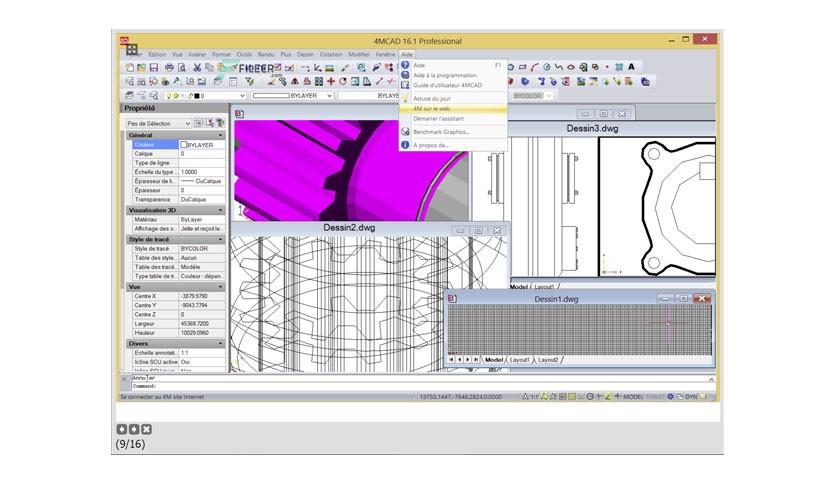Toggle MODEL mode in status bar

(633, 397)
